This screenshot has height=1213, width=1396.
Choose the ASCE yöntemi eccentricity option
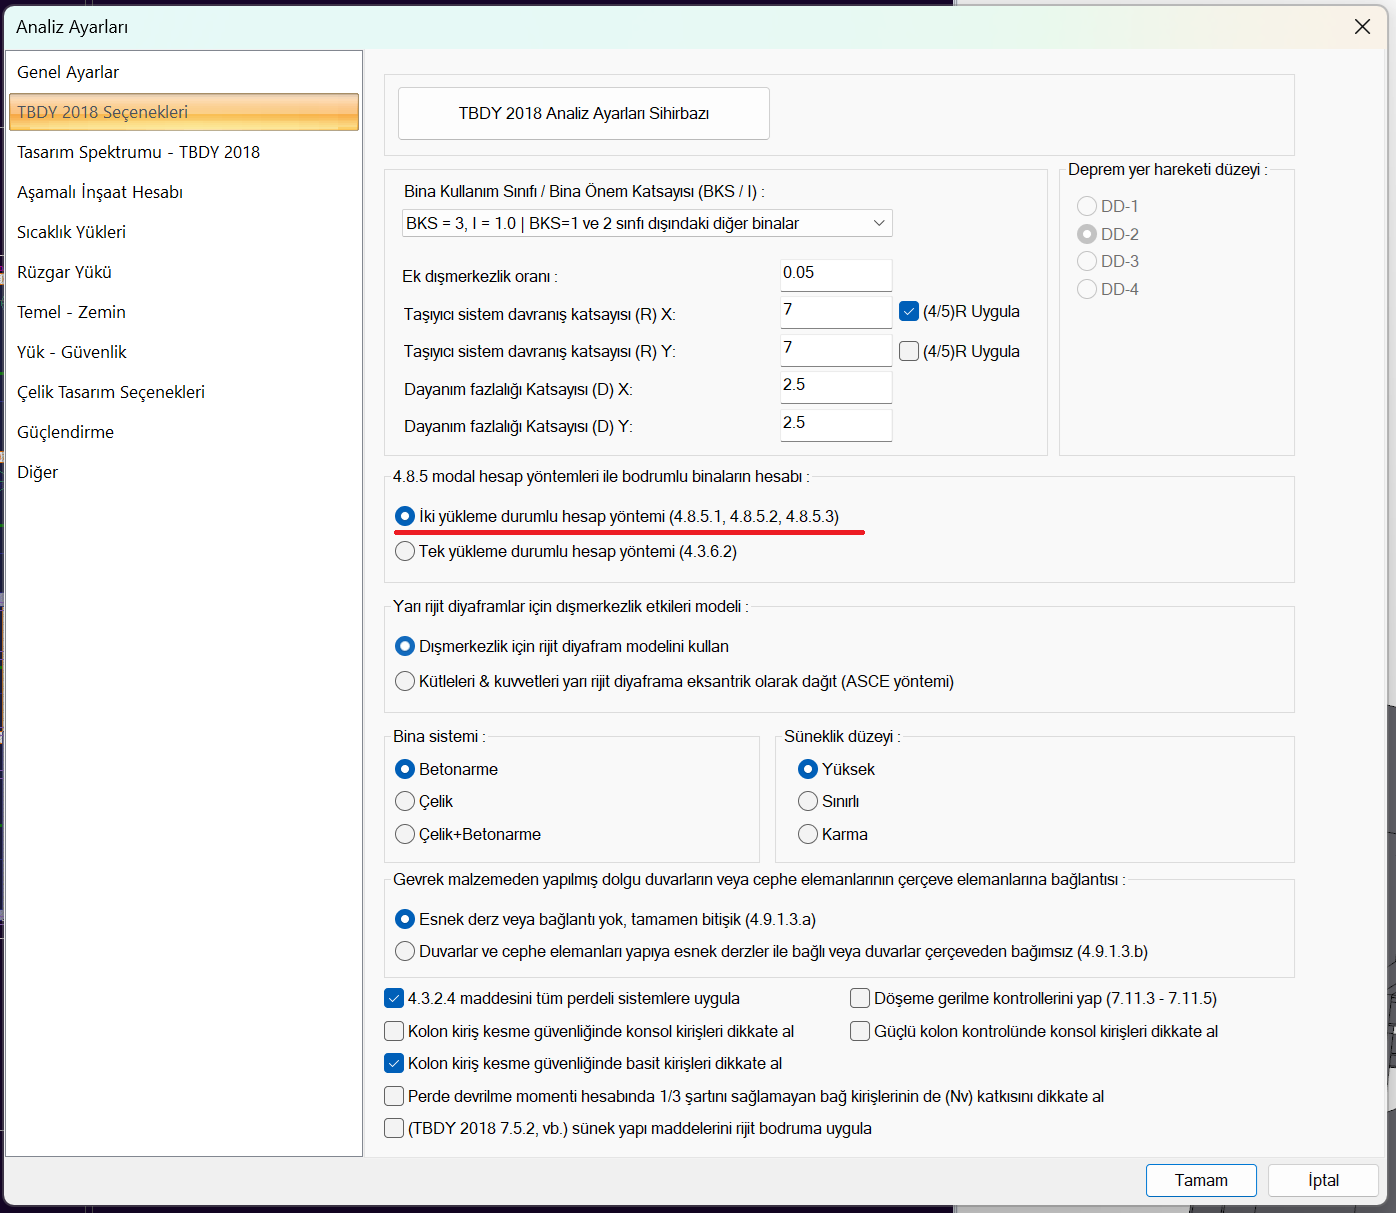(x=405, y=681)
